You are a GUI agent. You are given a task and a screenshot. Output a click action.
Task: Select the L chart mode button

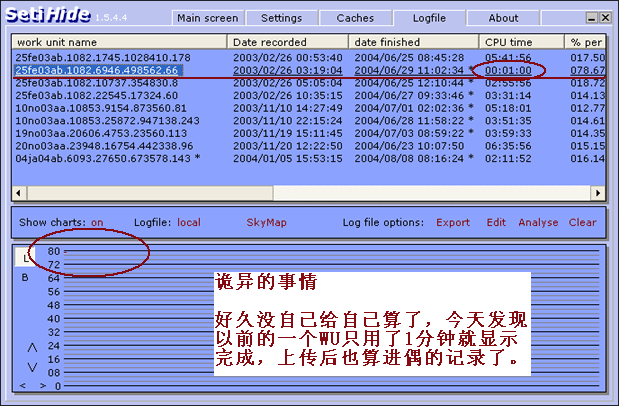click(25, 258)
